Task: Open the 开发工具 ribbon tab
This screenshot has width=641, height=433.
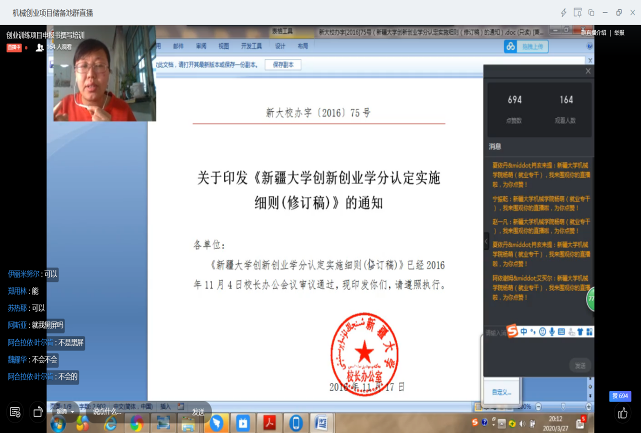Action: pyautogui.click(x=251, y=46)
